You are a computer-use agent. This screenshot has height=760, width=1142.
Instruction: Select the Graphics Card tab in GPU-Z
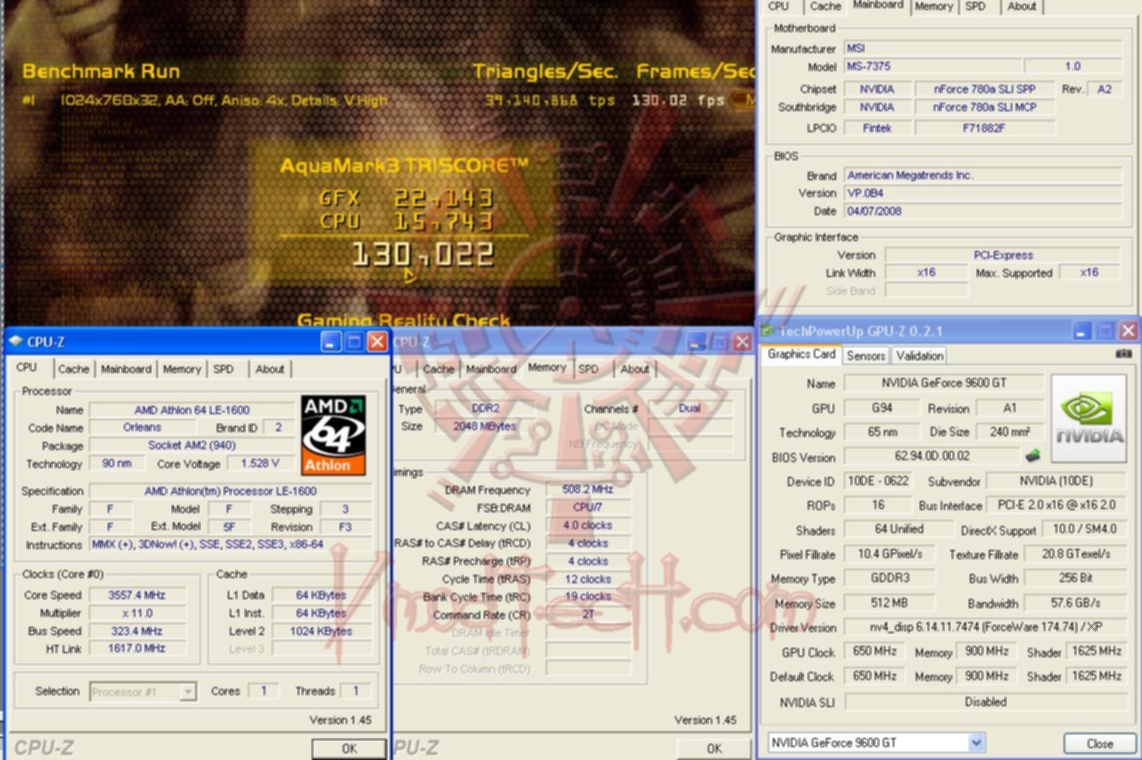pos(801,354)
